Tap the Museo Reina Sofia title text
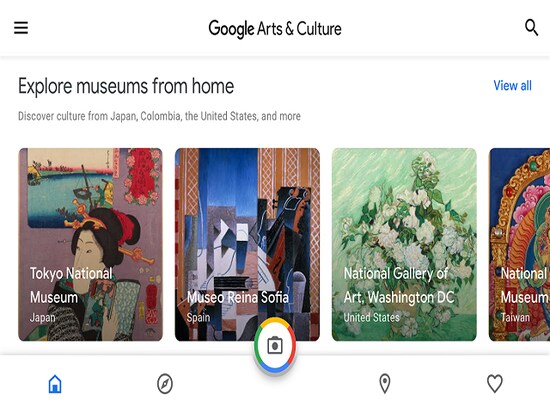The width and height of the screenshot is (550, 413). [238, 297]
